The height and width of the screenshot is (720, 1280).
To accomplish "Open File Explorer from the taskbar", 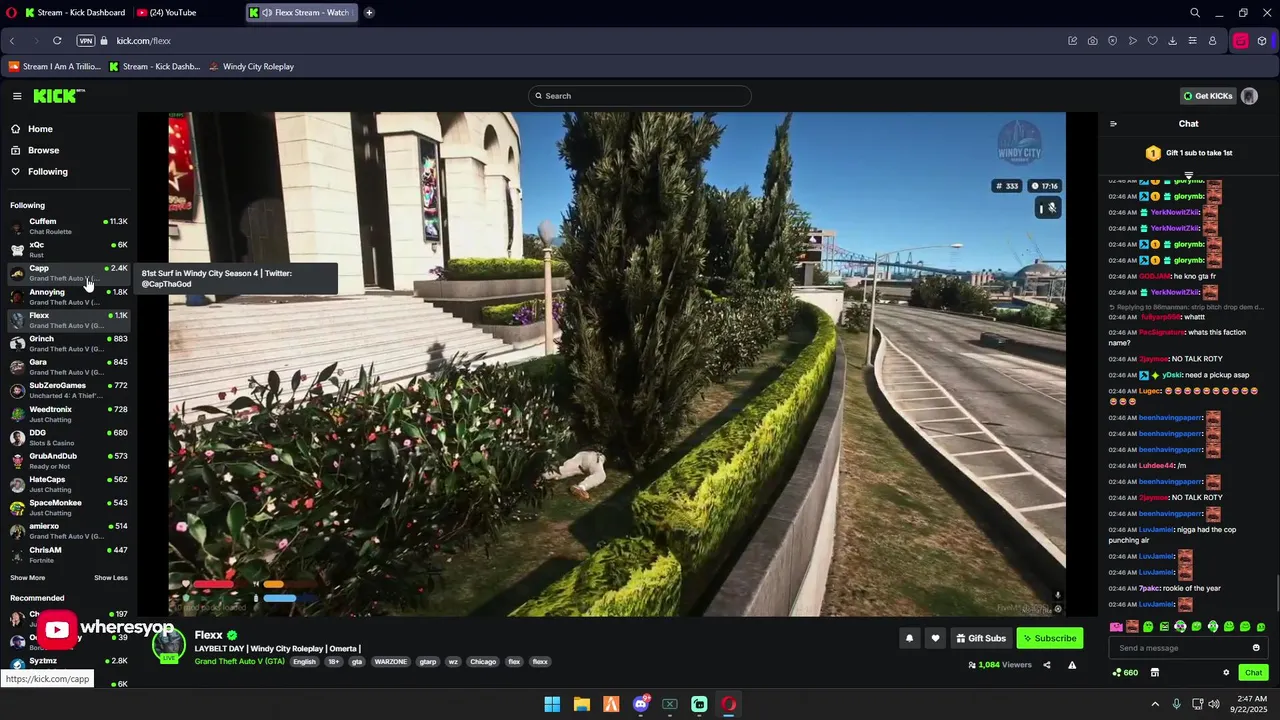I will coord(581,704).
